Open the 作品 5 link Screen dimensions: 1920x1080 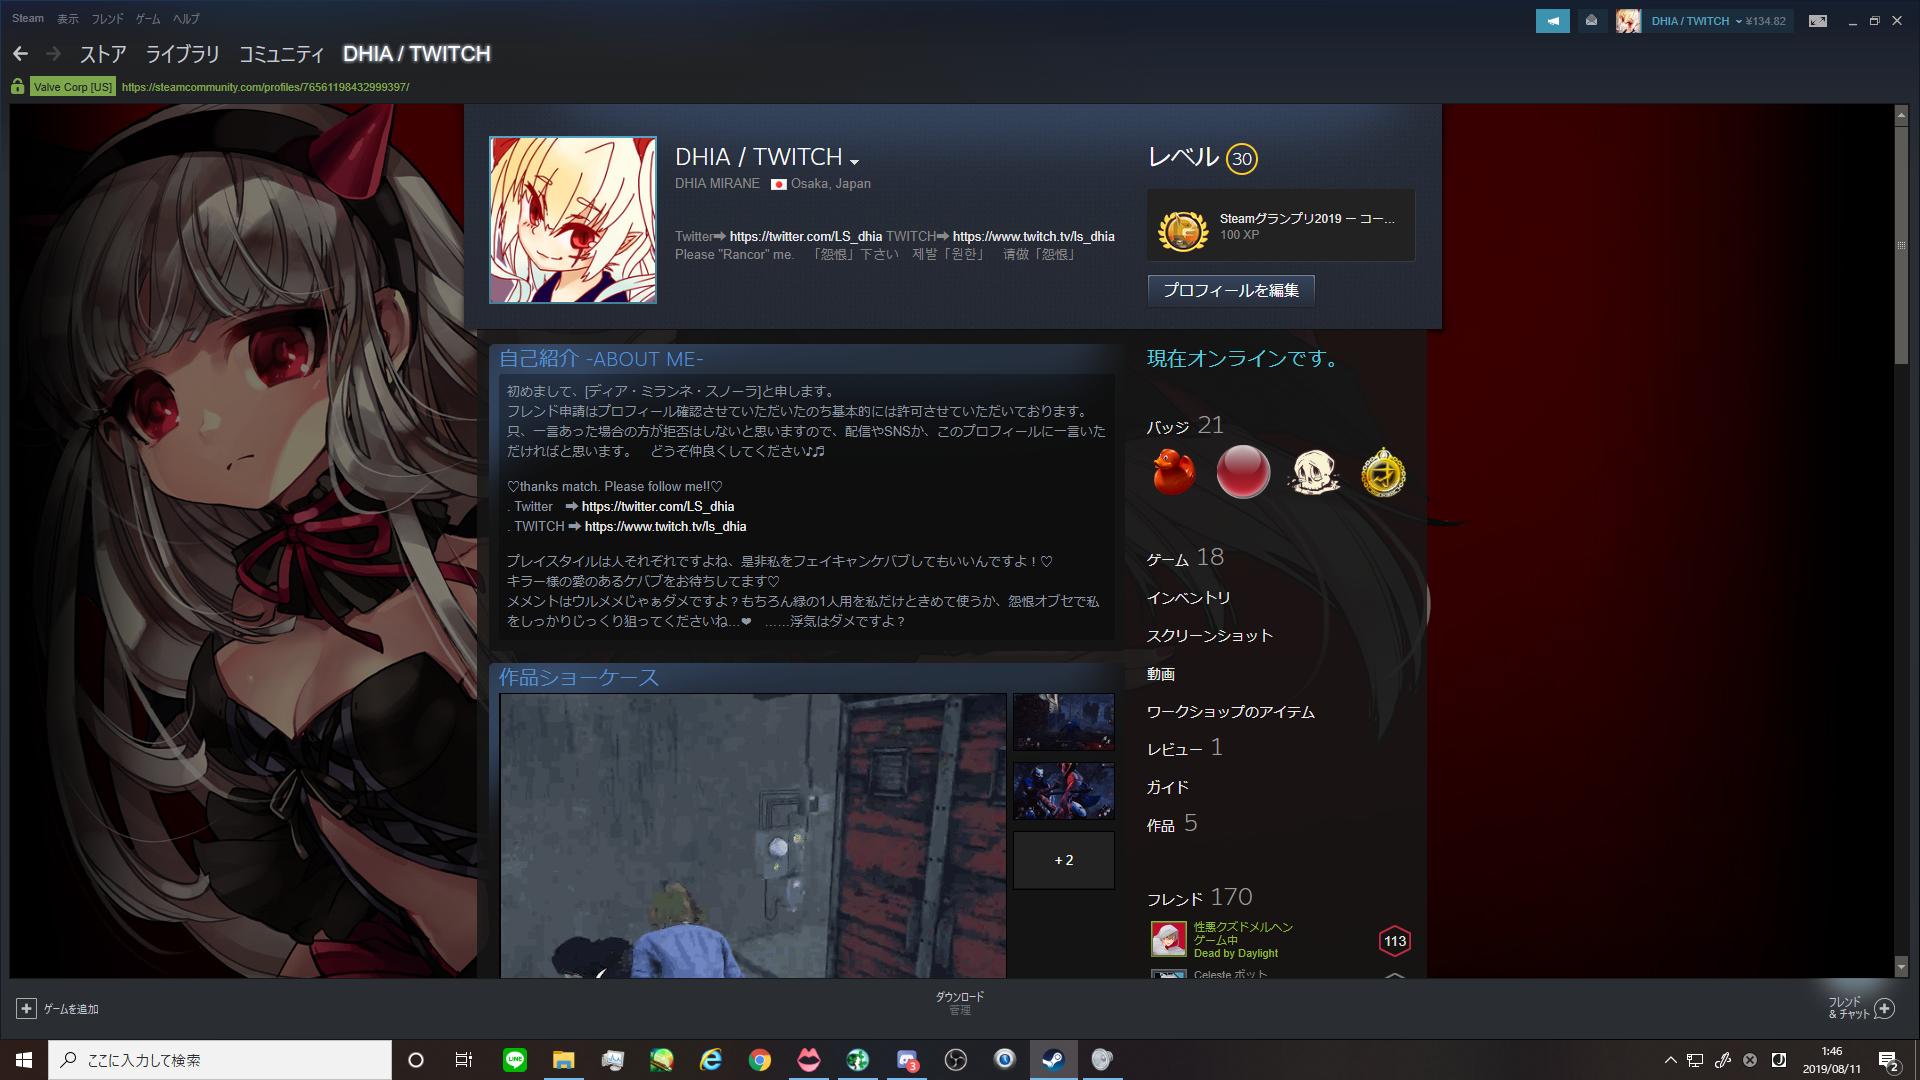(x=1172, y=824)
